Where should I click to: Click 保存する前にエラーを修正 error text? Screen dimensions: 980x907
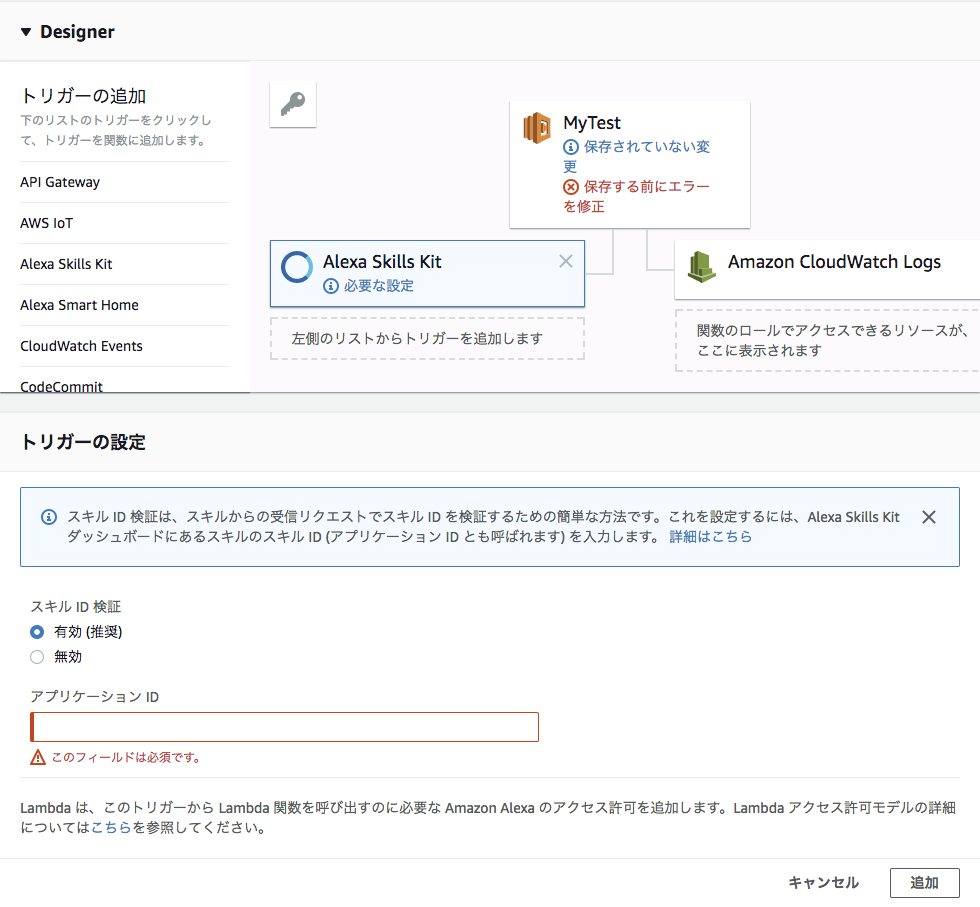637,196
